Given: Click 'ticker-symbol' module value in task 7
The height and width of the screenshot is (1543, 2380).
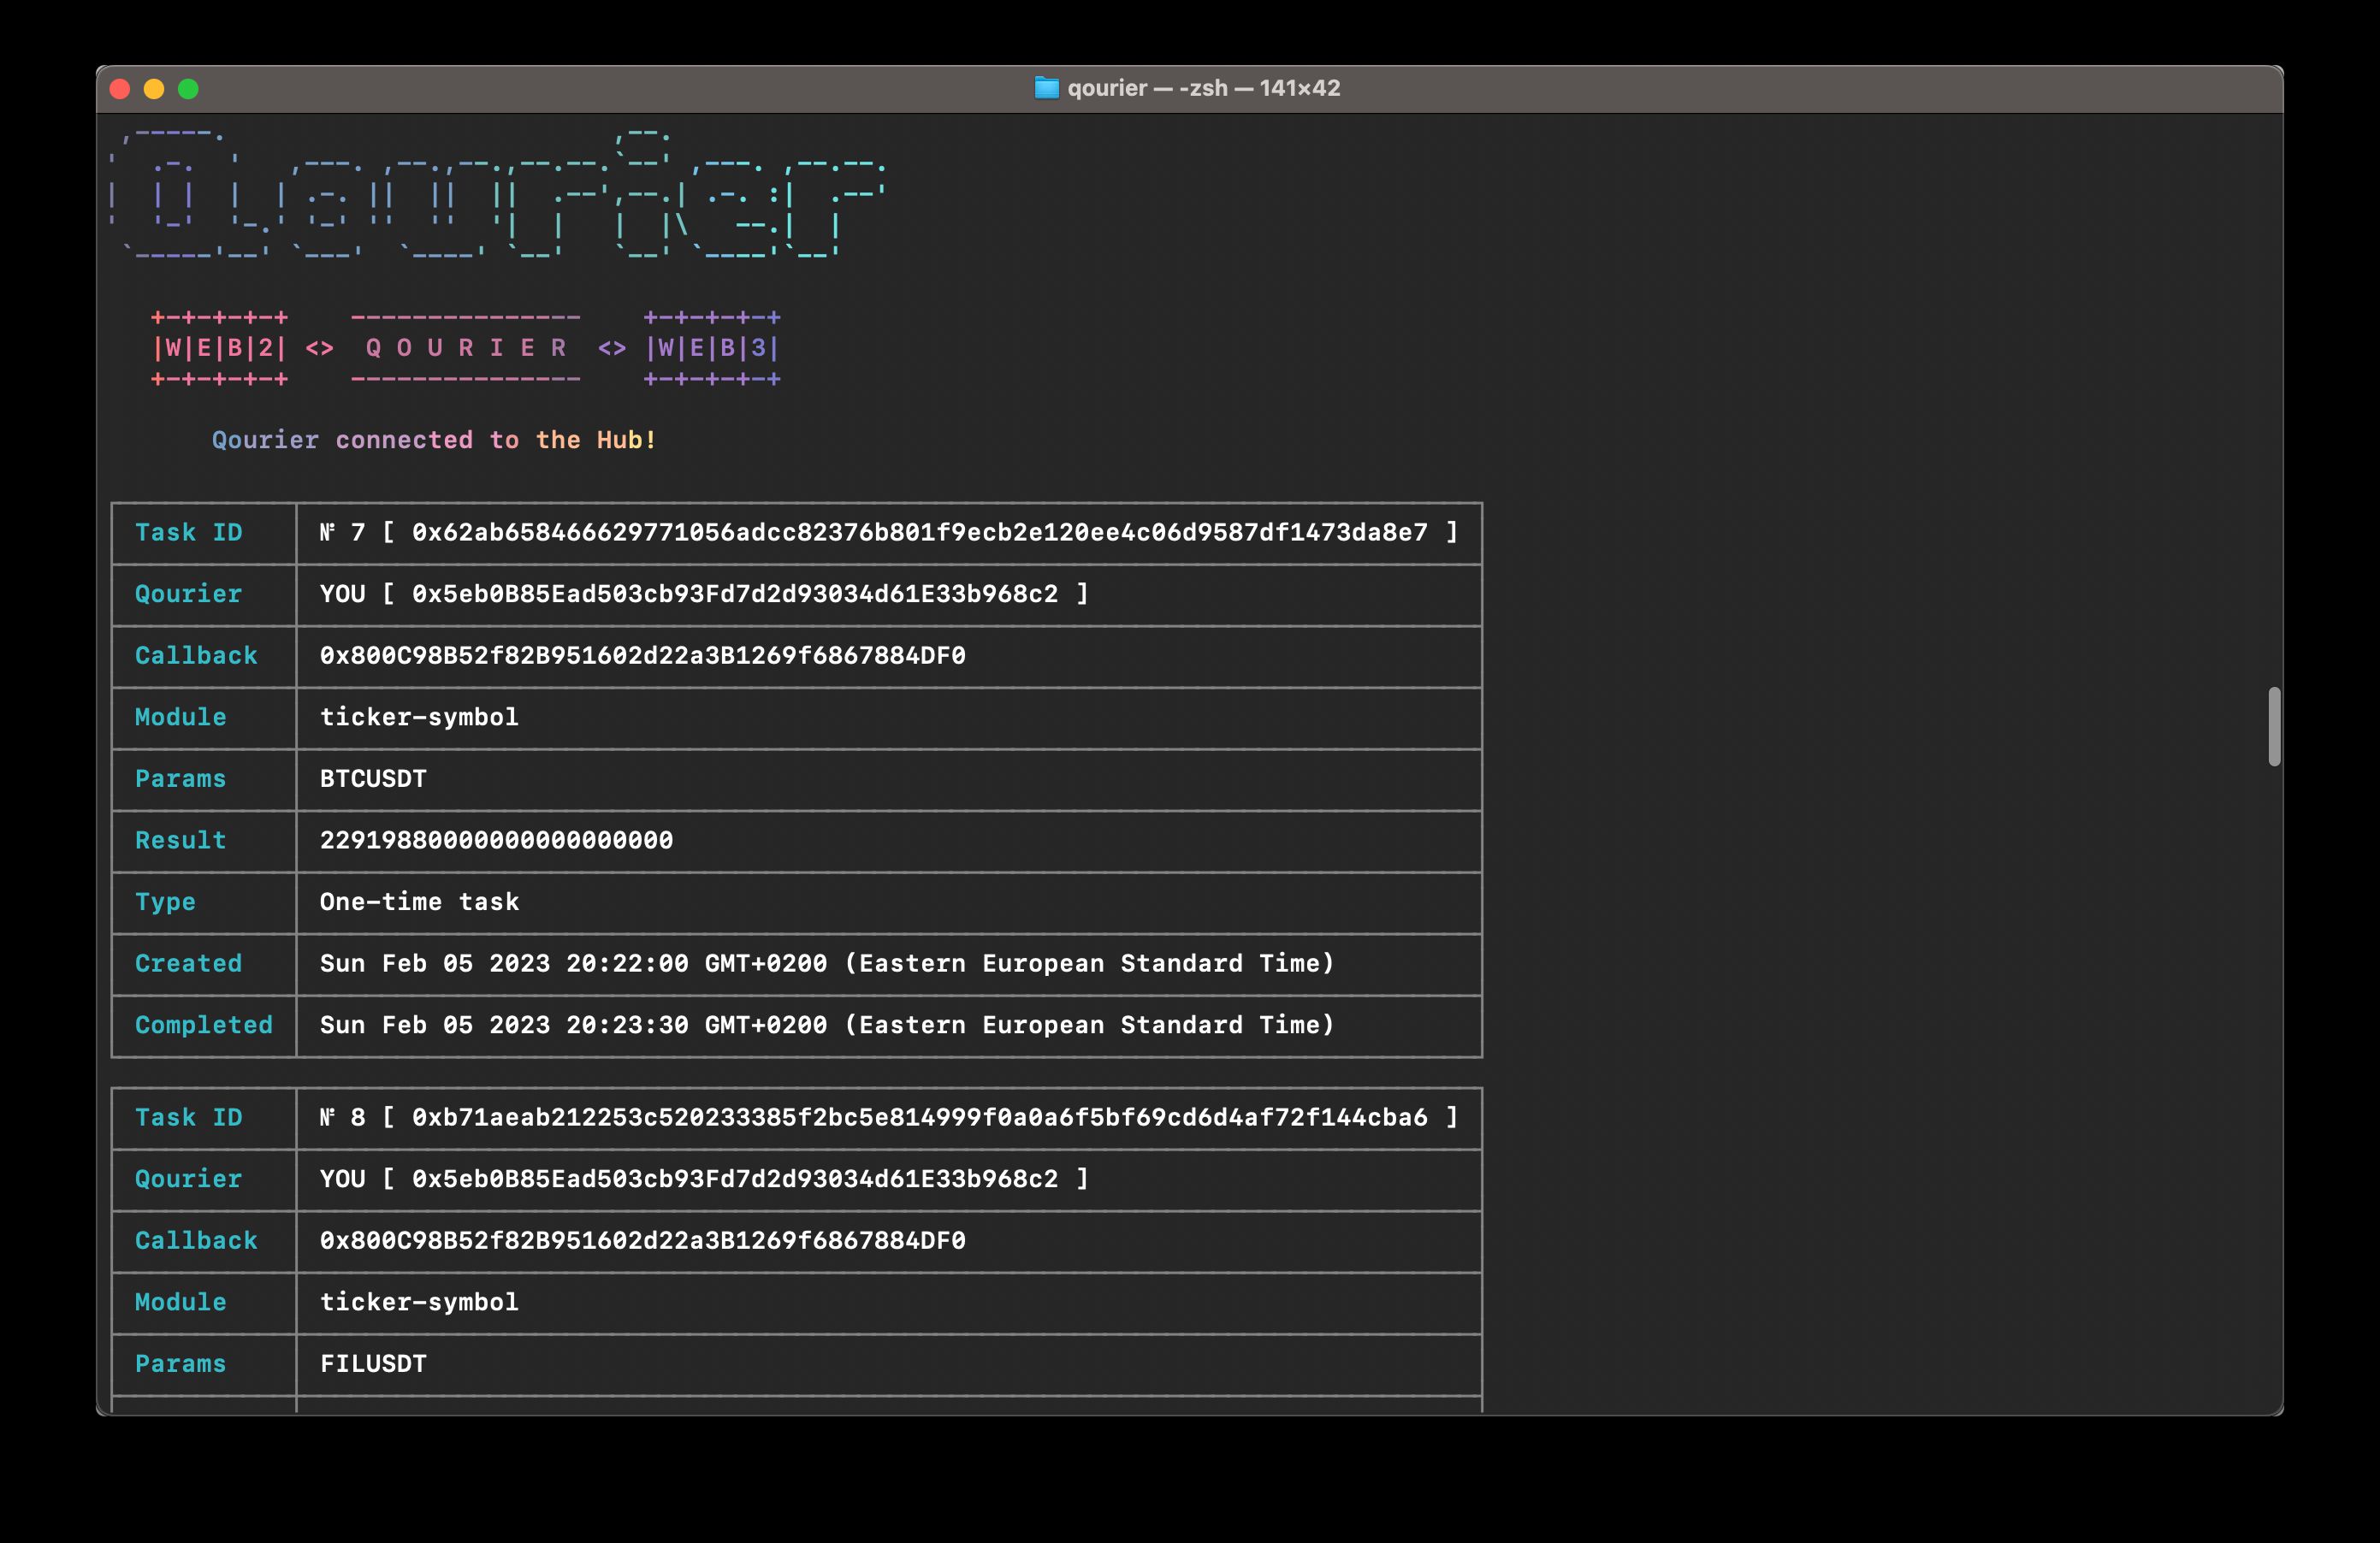Looking at the screenshot, I should click(x=419, y=717).
